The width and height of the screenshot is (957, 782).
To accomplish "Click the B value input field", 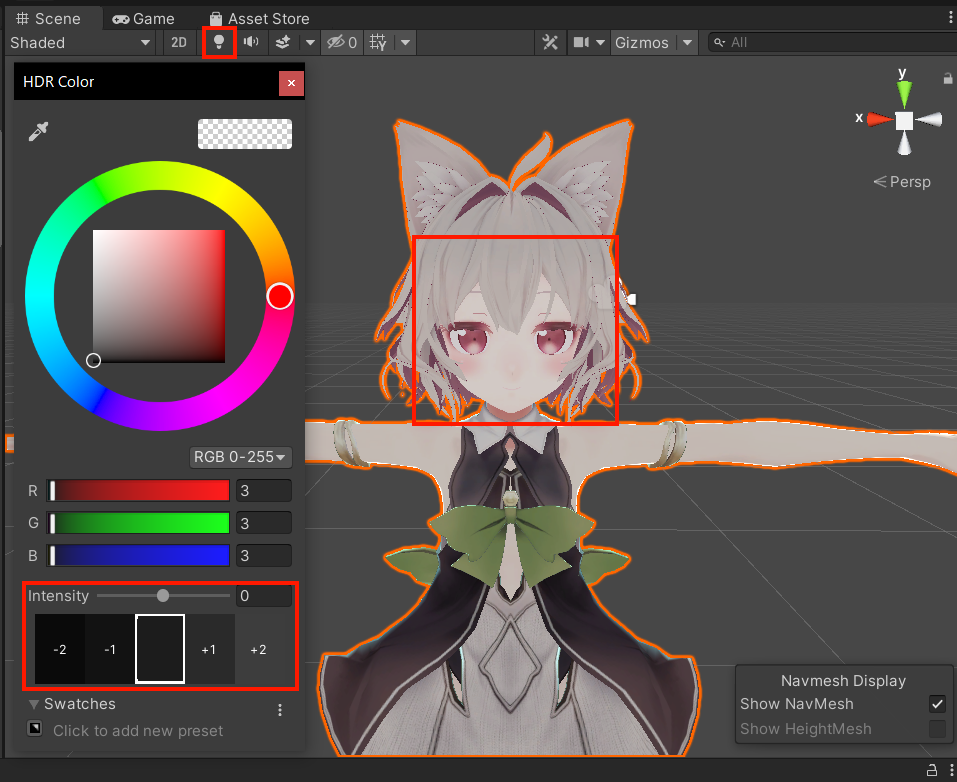I will coord(264,556).
